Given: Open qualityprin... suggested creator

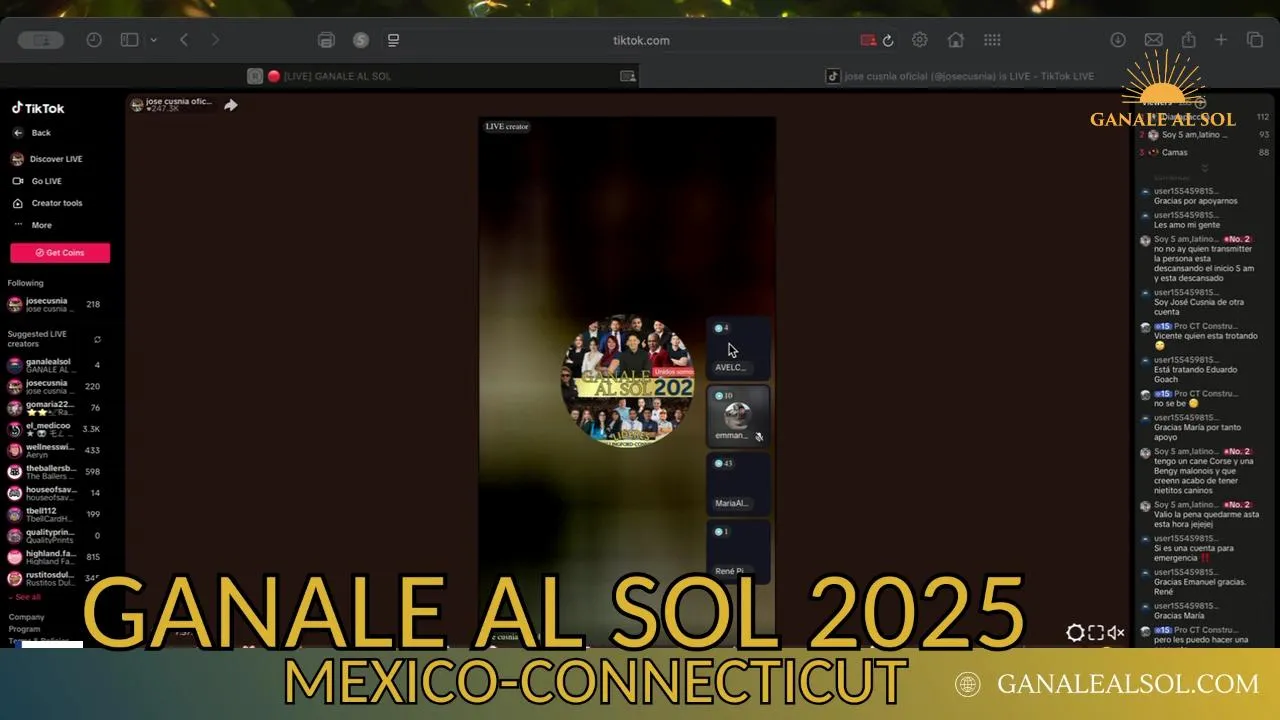Looking at the screenshot, I should pyautogui.click(x=55, y=536).
